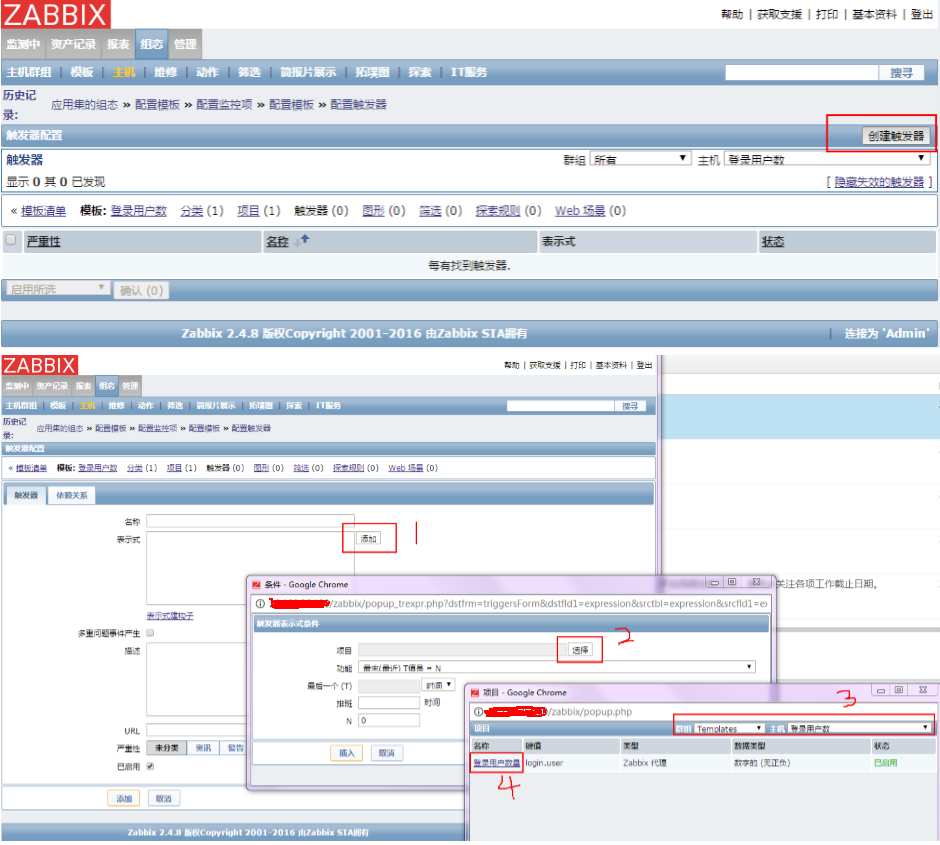Viewport: 940px width, 845px height.
Task: Focus the 描述 textarea in trigger form
Action: pos(196,680)
